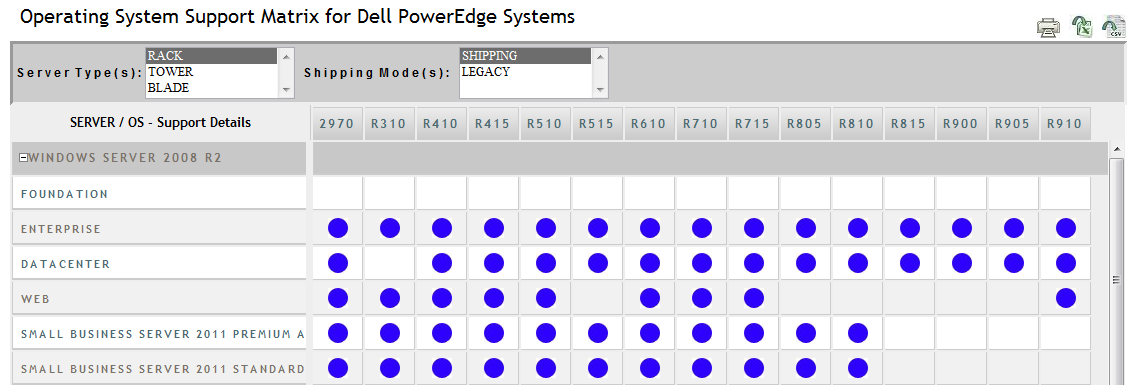Image resolution: width=1130 pixels, height=385 pixels.
Task: Click Enterprise support dot for R815
Action: pyautogui.click(x=909, y=229)
